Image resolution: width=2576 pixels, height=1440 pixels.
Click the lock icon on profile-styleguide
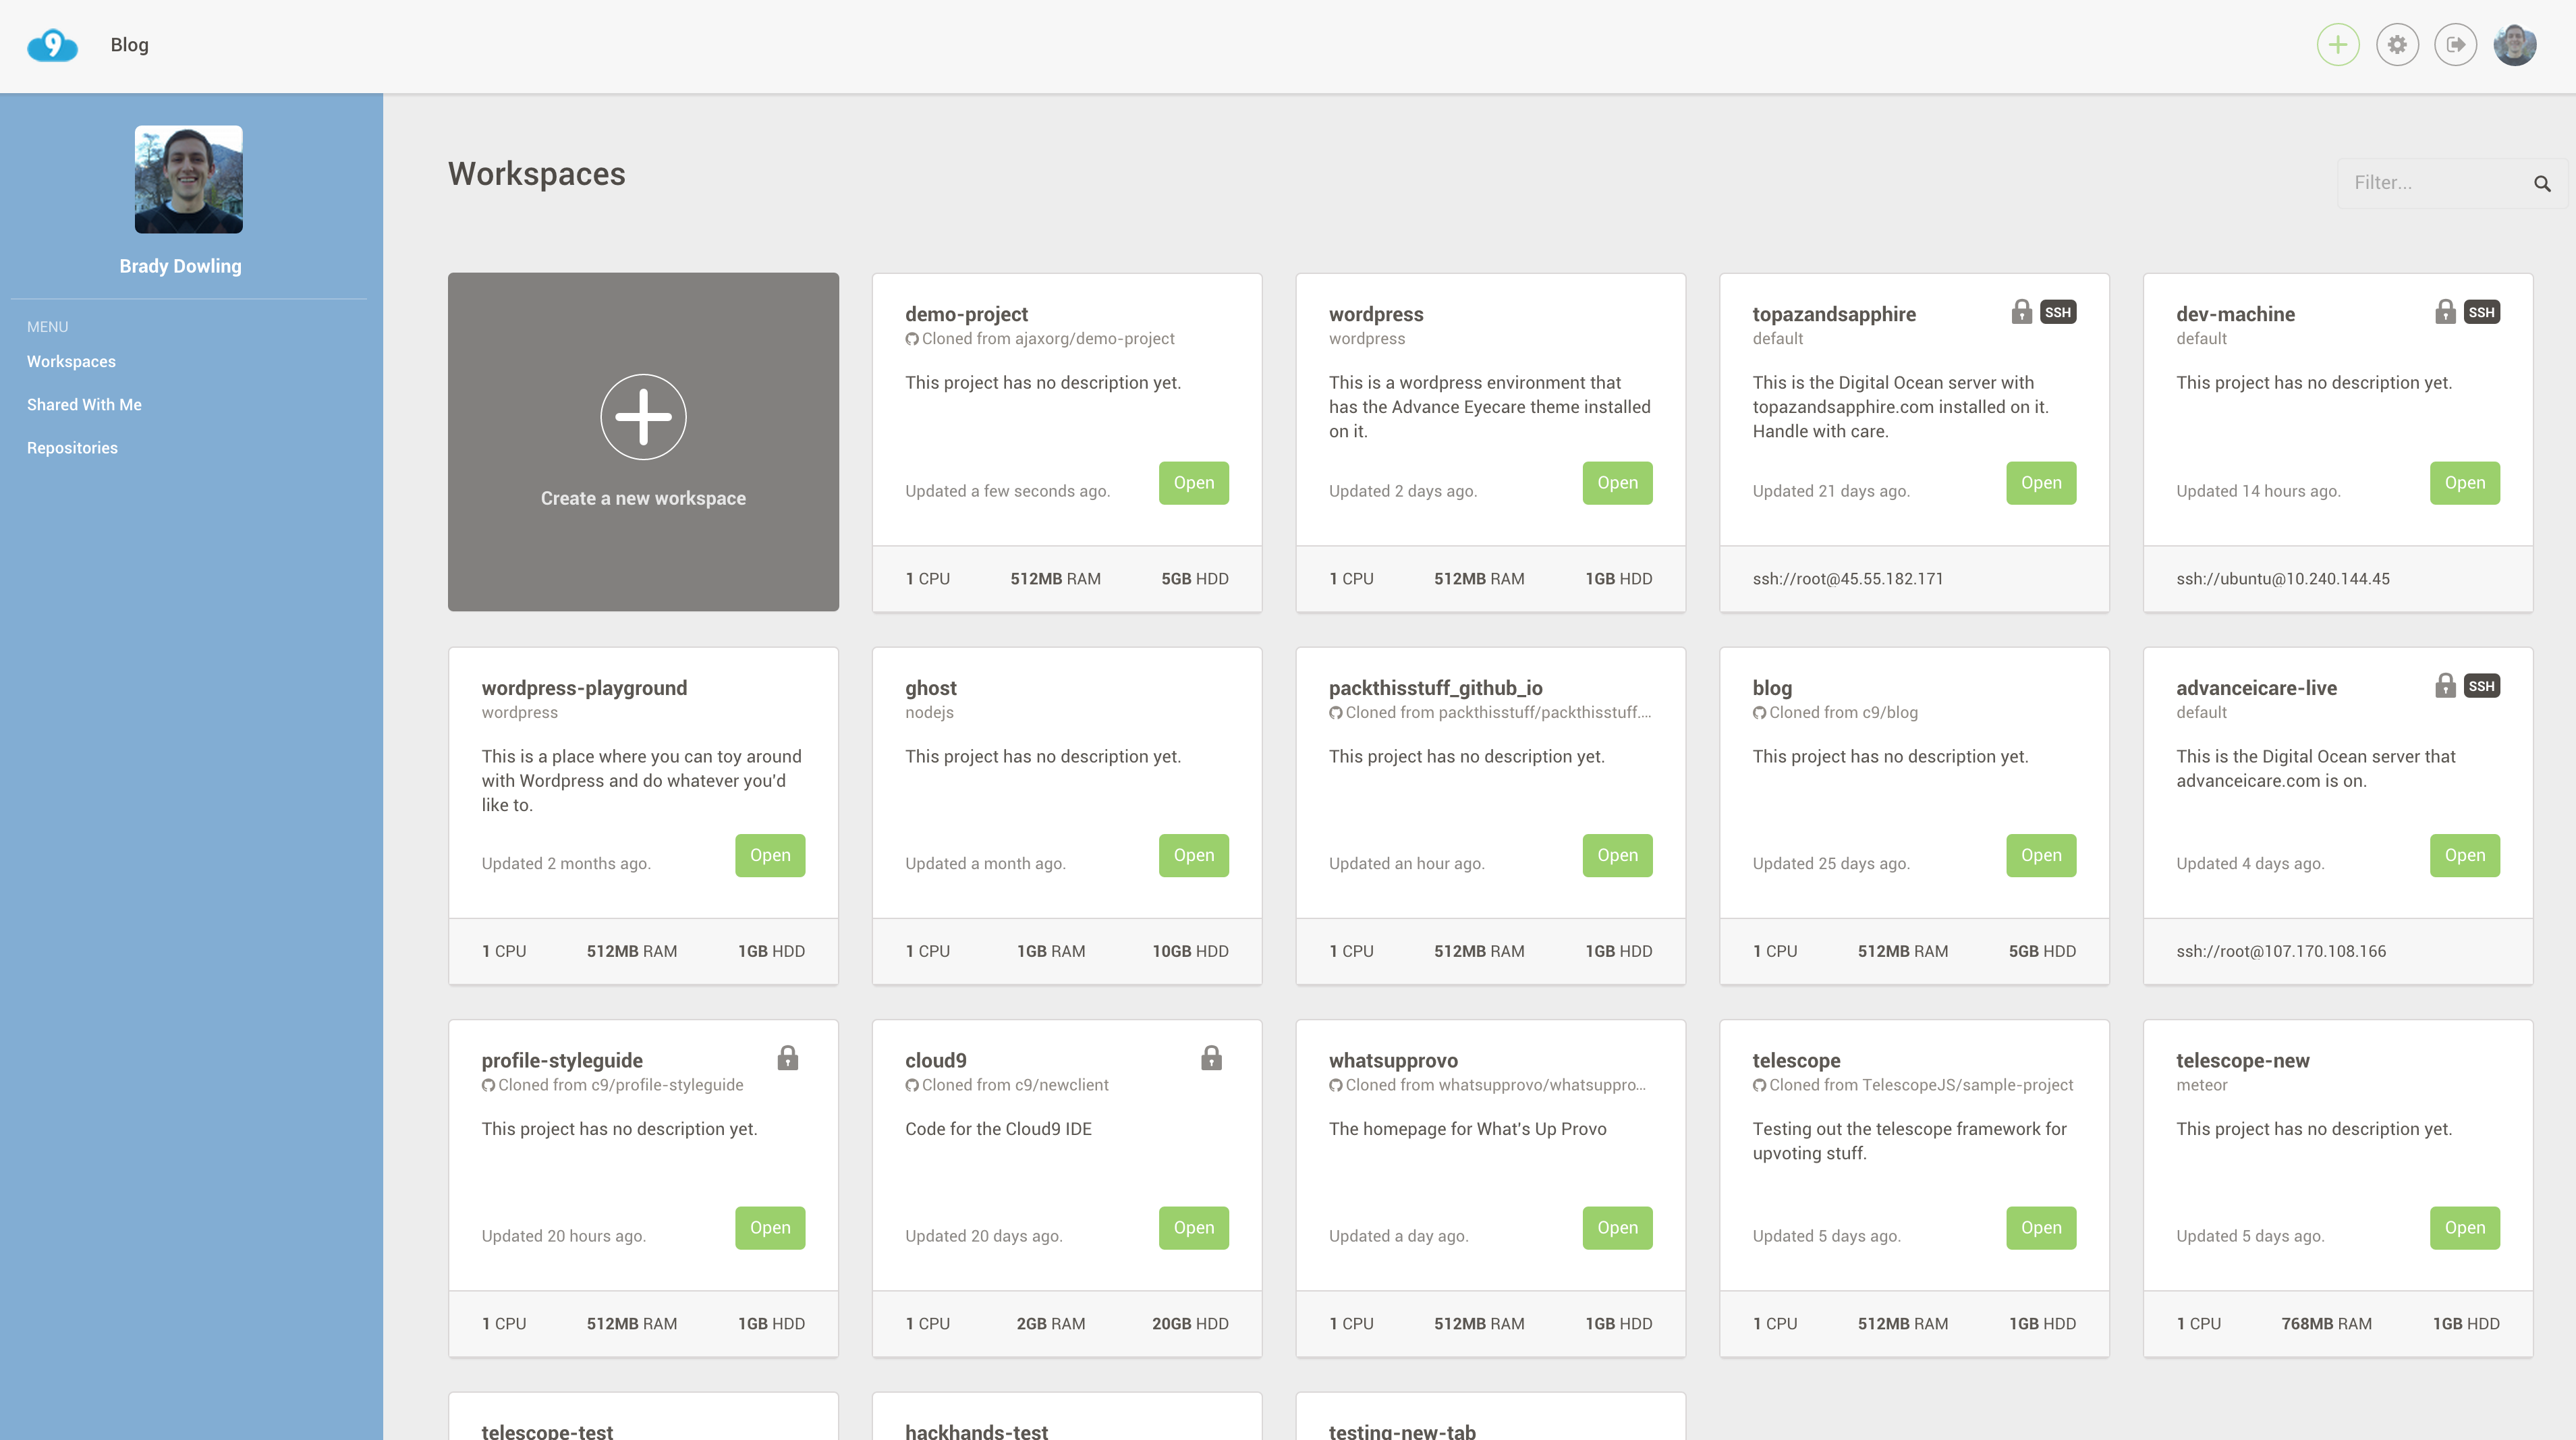pos(788,1058)
